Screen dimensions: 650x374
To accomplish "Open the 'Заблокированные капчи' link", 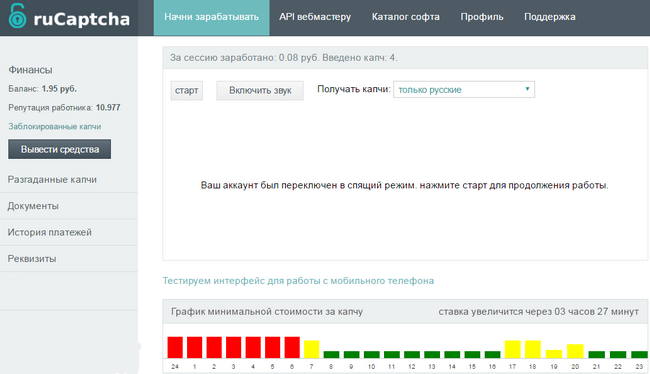I will (x=55, y=126).
